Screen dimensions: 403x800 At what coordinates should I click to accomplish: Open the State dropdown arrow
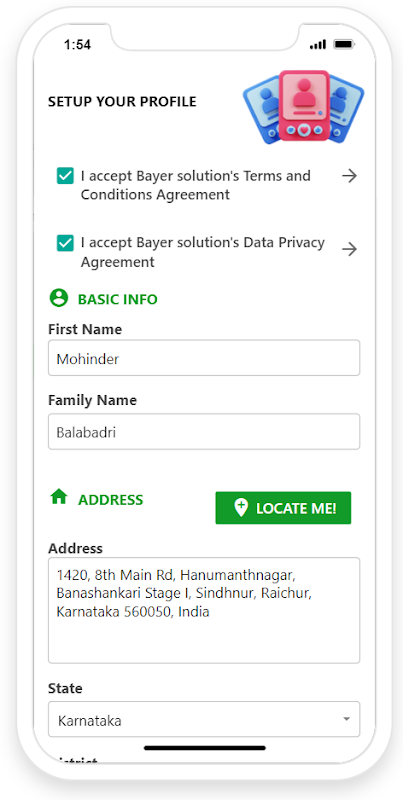pos(346,719)
